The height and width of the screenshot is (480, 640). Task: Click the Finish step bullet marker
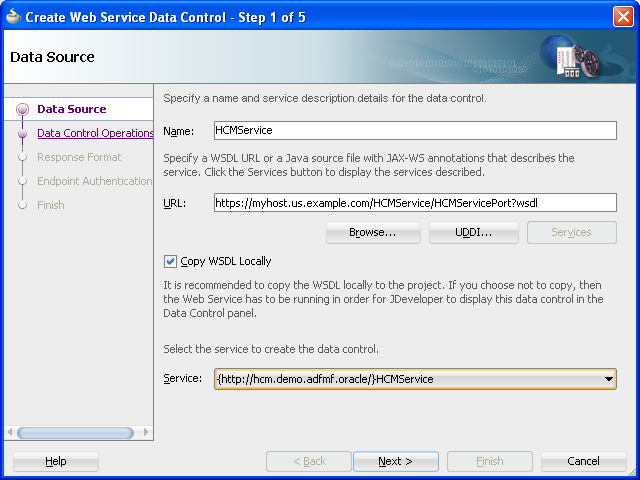pos(22,205)
